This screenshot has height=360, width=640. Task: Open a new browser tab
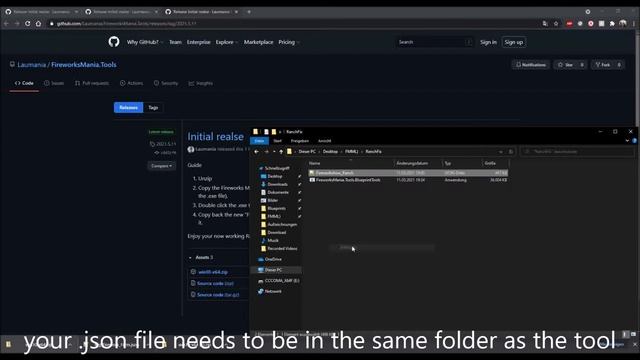(x=249, y=12)
